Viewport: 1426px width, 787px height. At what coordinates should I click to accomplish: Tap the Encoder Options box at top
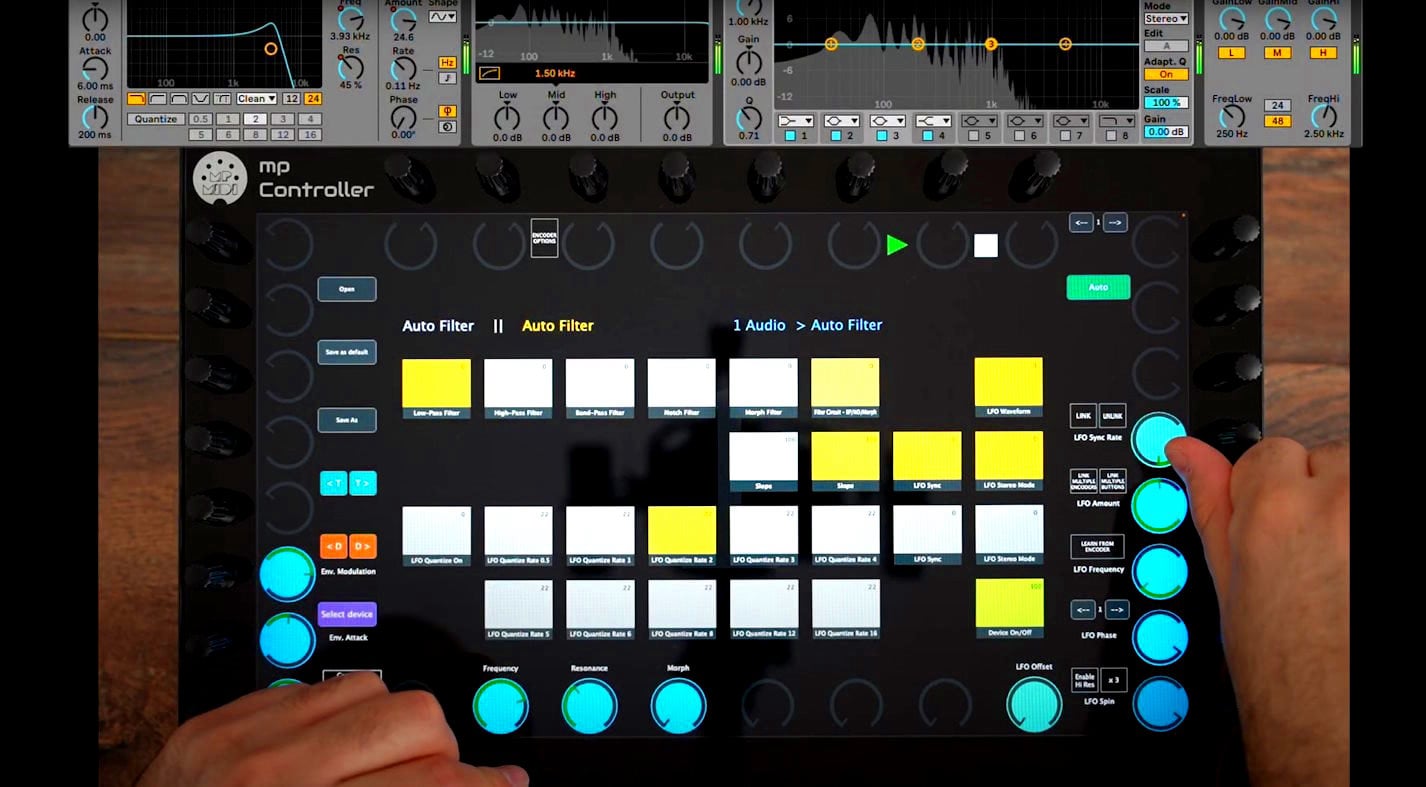point(544,238)
